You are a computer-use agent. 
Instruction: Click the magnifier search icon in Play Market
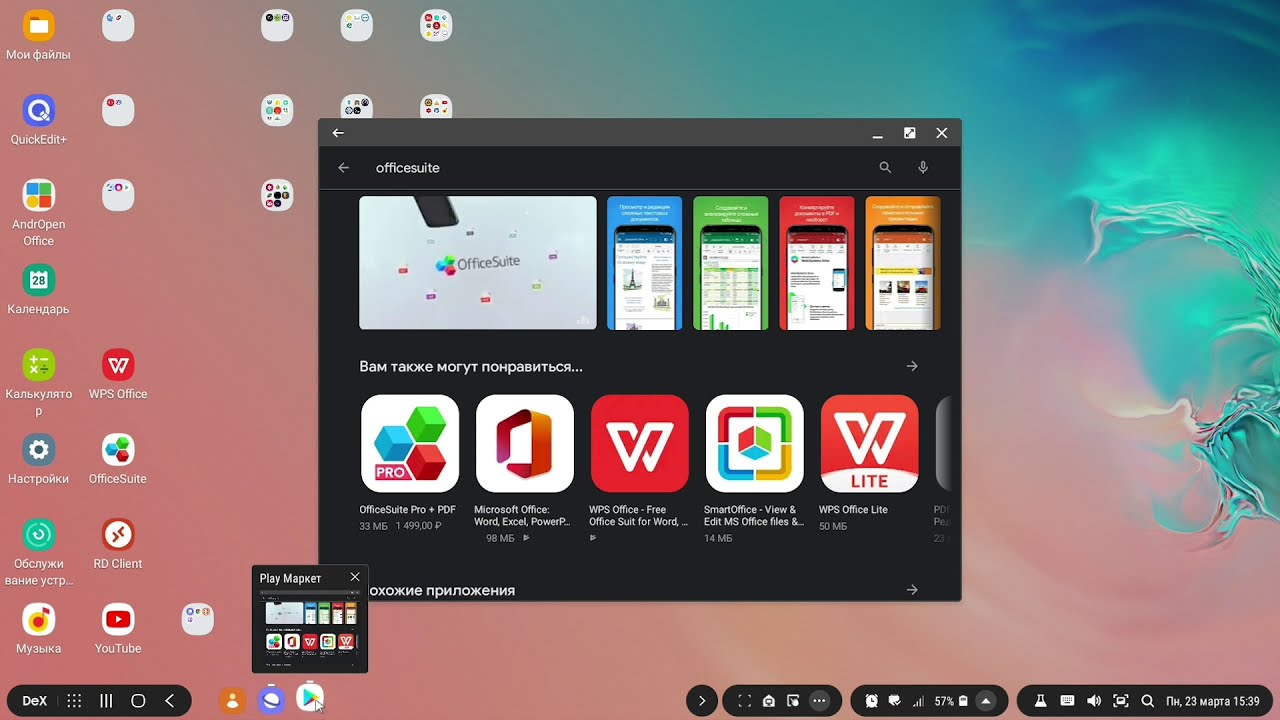coord(885,168)
